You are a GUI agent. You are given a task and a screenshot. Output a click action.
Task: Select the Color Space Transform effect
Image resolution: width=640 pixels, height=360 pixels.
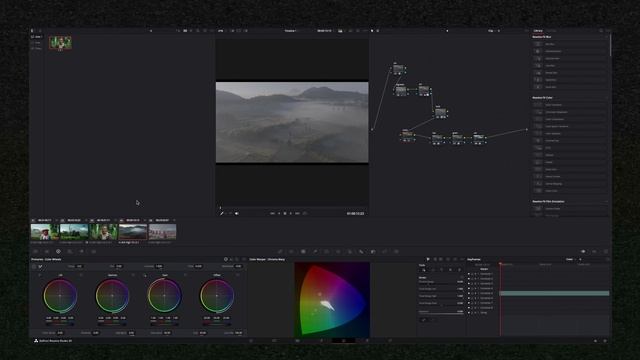click(569, 127)
